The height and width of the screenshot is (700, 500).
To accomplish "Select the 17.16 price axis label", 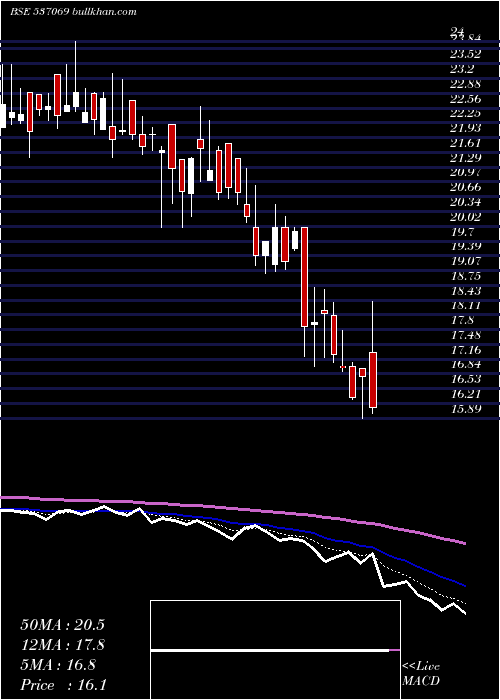I will click(466, 350).
